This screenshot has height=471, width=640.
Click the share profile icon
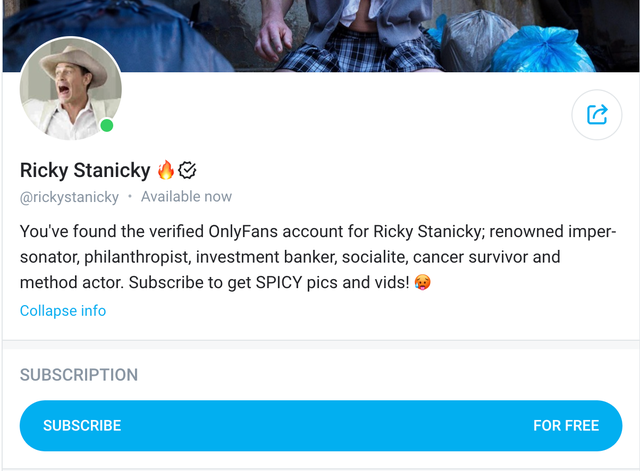tap(596, 115)
